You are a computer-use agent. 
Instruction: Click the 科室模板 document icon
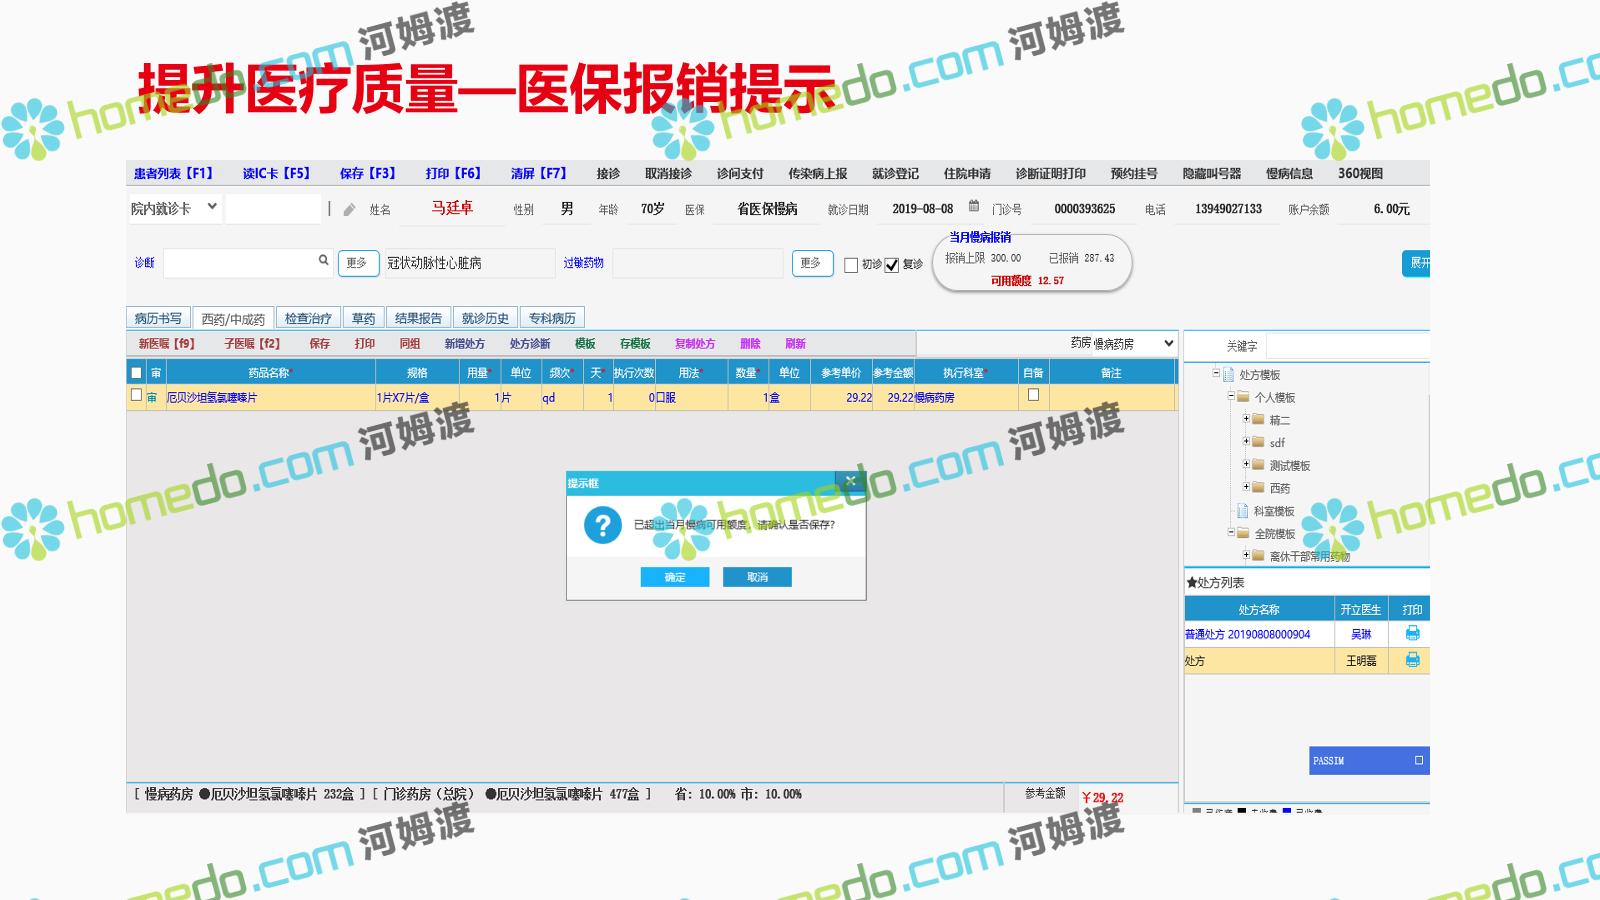coord(1242,511)
